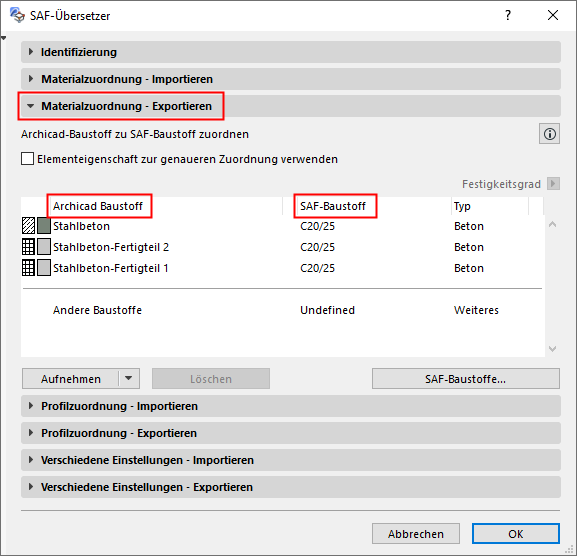Image resolution: width=577 pixels, height=556 pixels.
Task: Expand Verschiedene Einstellungen - Importieren section
Action: tap(291, 460)
